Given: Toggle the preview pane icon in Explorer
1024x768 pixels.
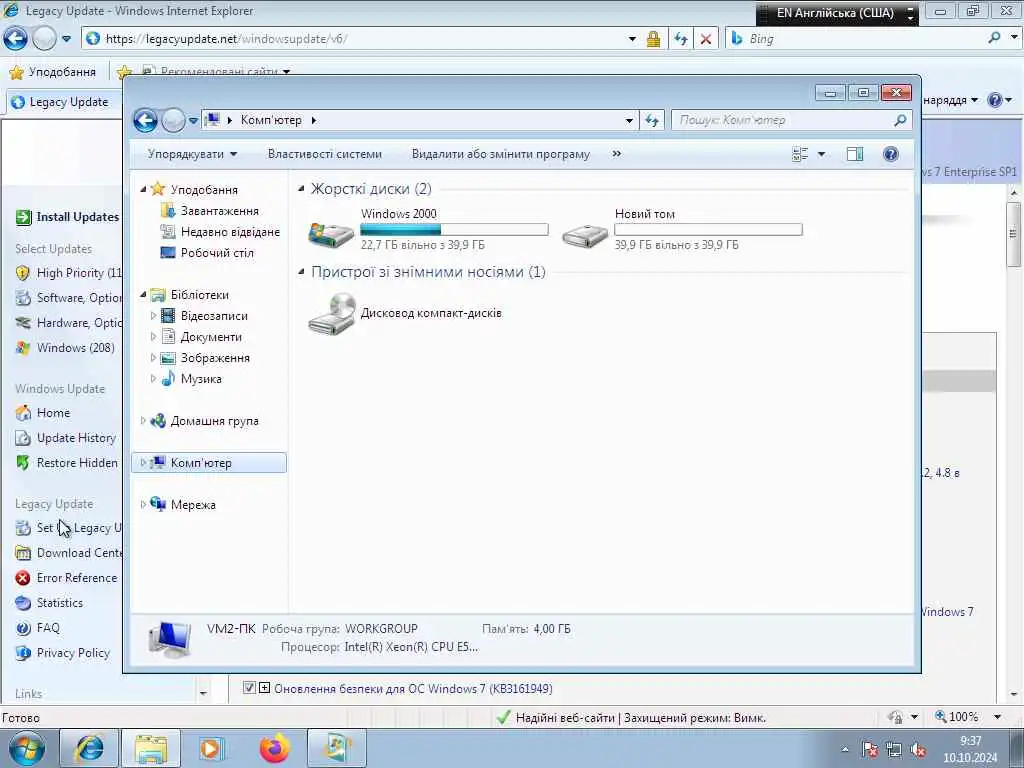Looking at the screenshot, I should tap(855, 154).
